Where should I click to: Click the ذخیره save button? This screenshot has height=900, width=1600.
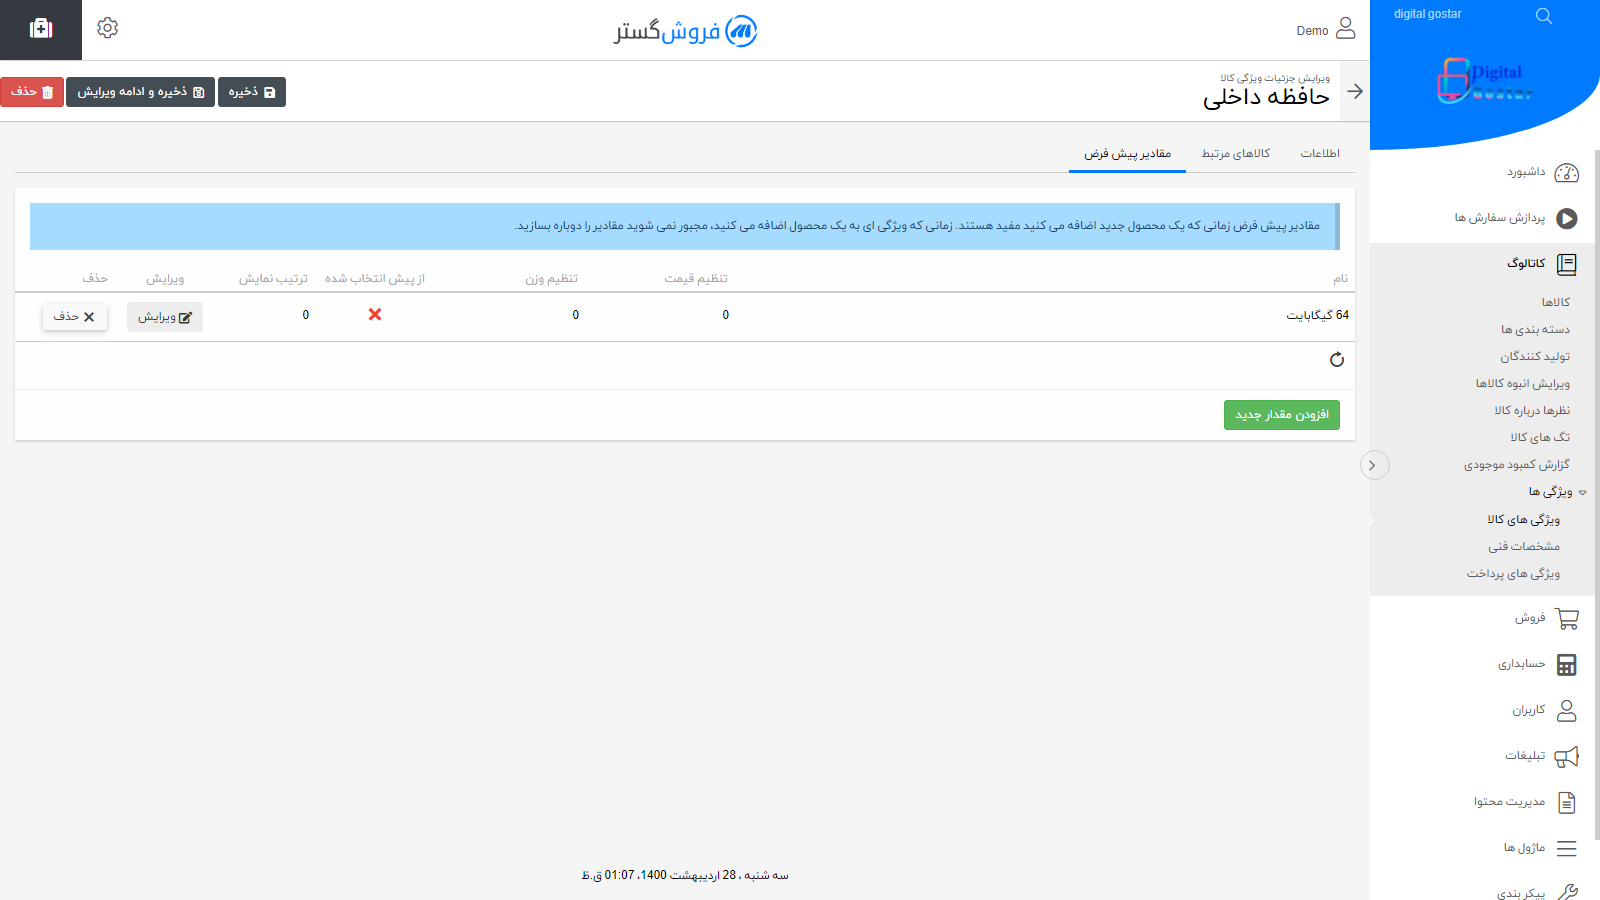(251, 91)
